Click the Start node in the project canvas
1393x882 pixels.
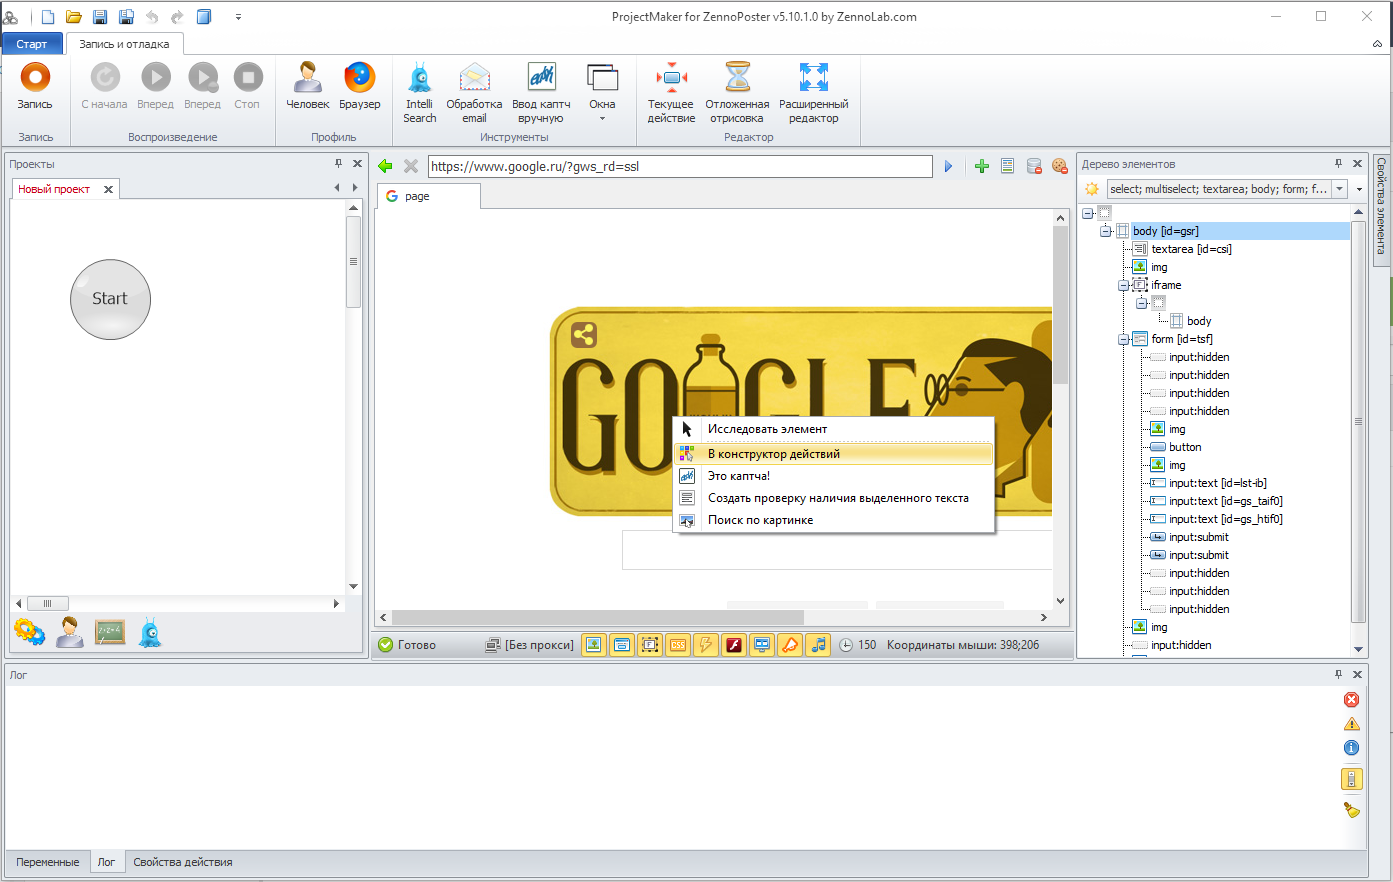coord(110,299)
